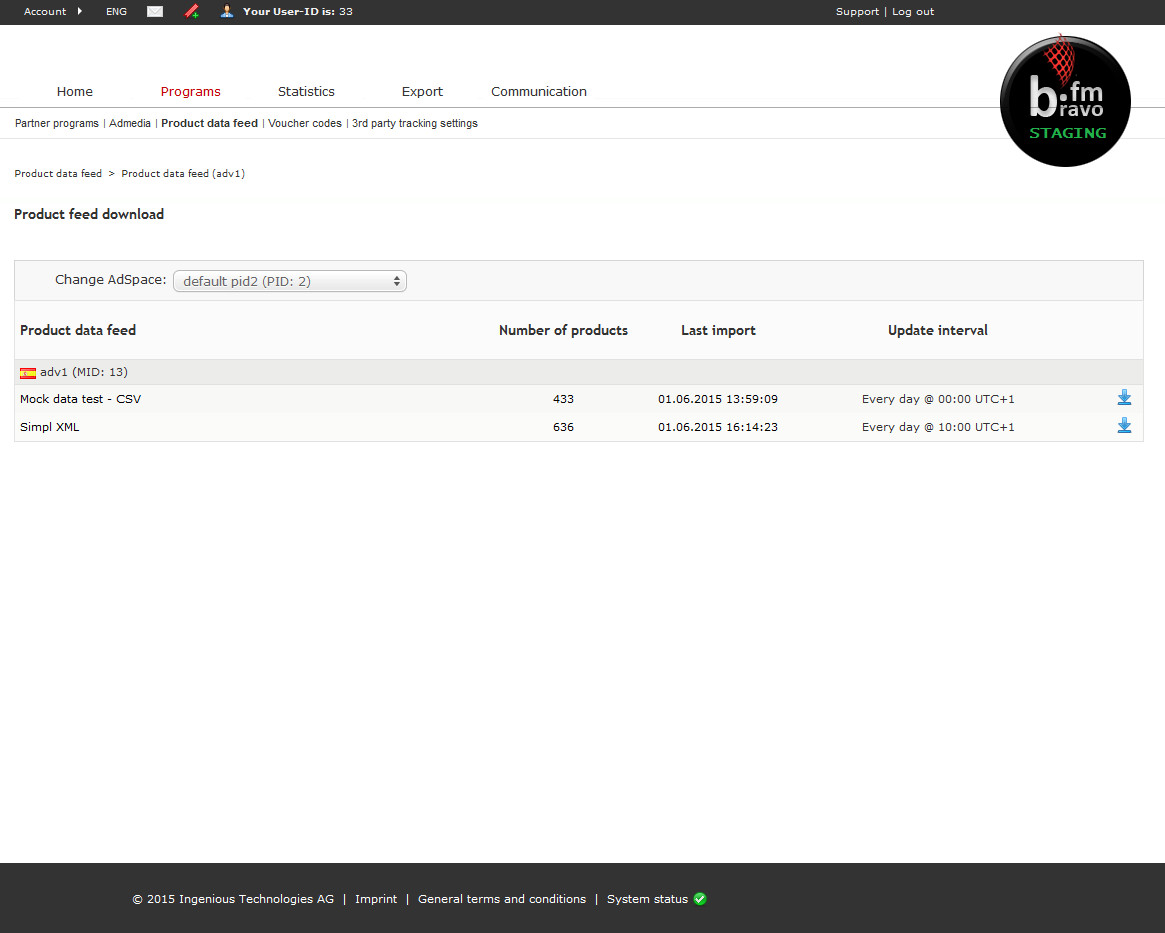Click import date 01.06.2015 16:14:23
Image resolution: width=1165 pixels, height=933 pixels.
click(x=718, y=427)
